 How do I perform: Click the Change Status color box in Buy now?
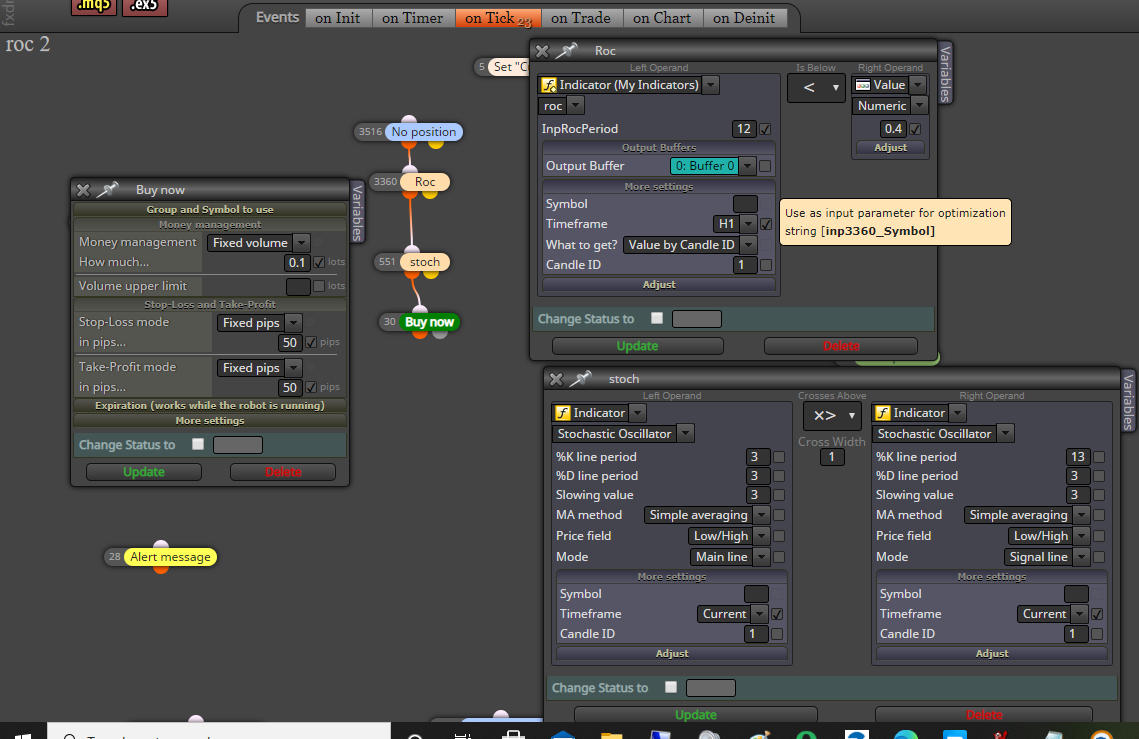click(238, 444)
